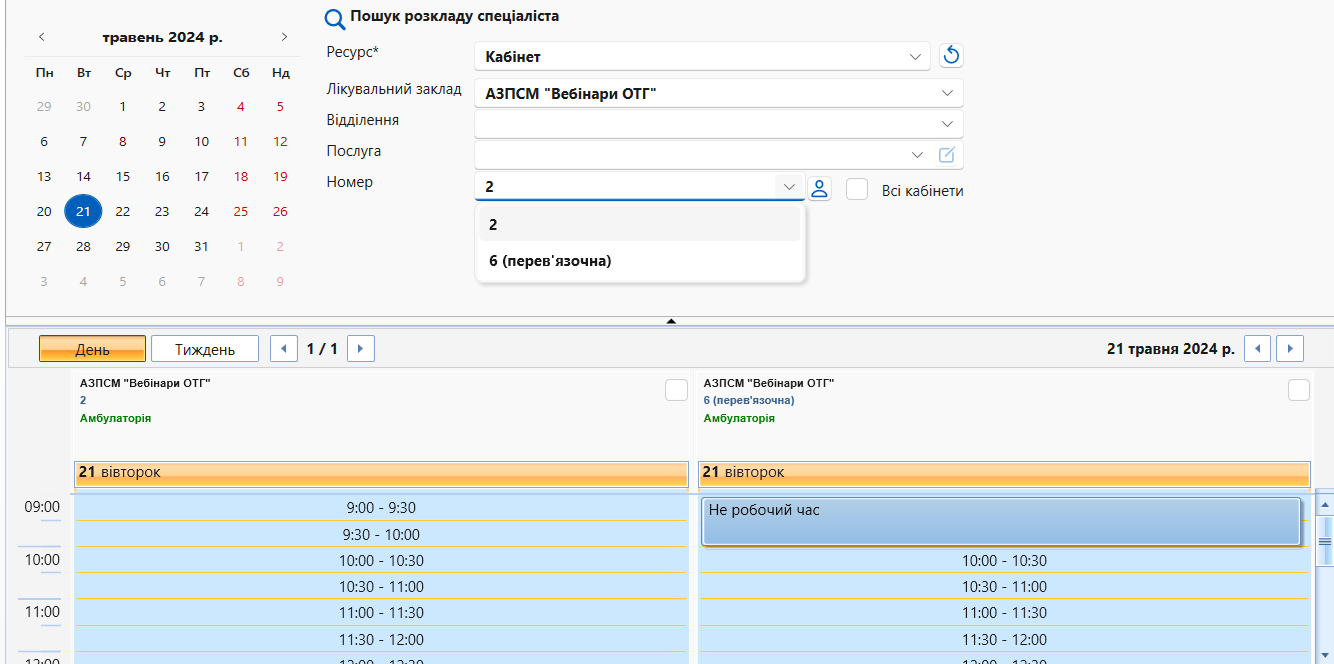Click the edit icon beside Послуга field

click(947, 155)
